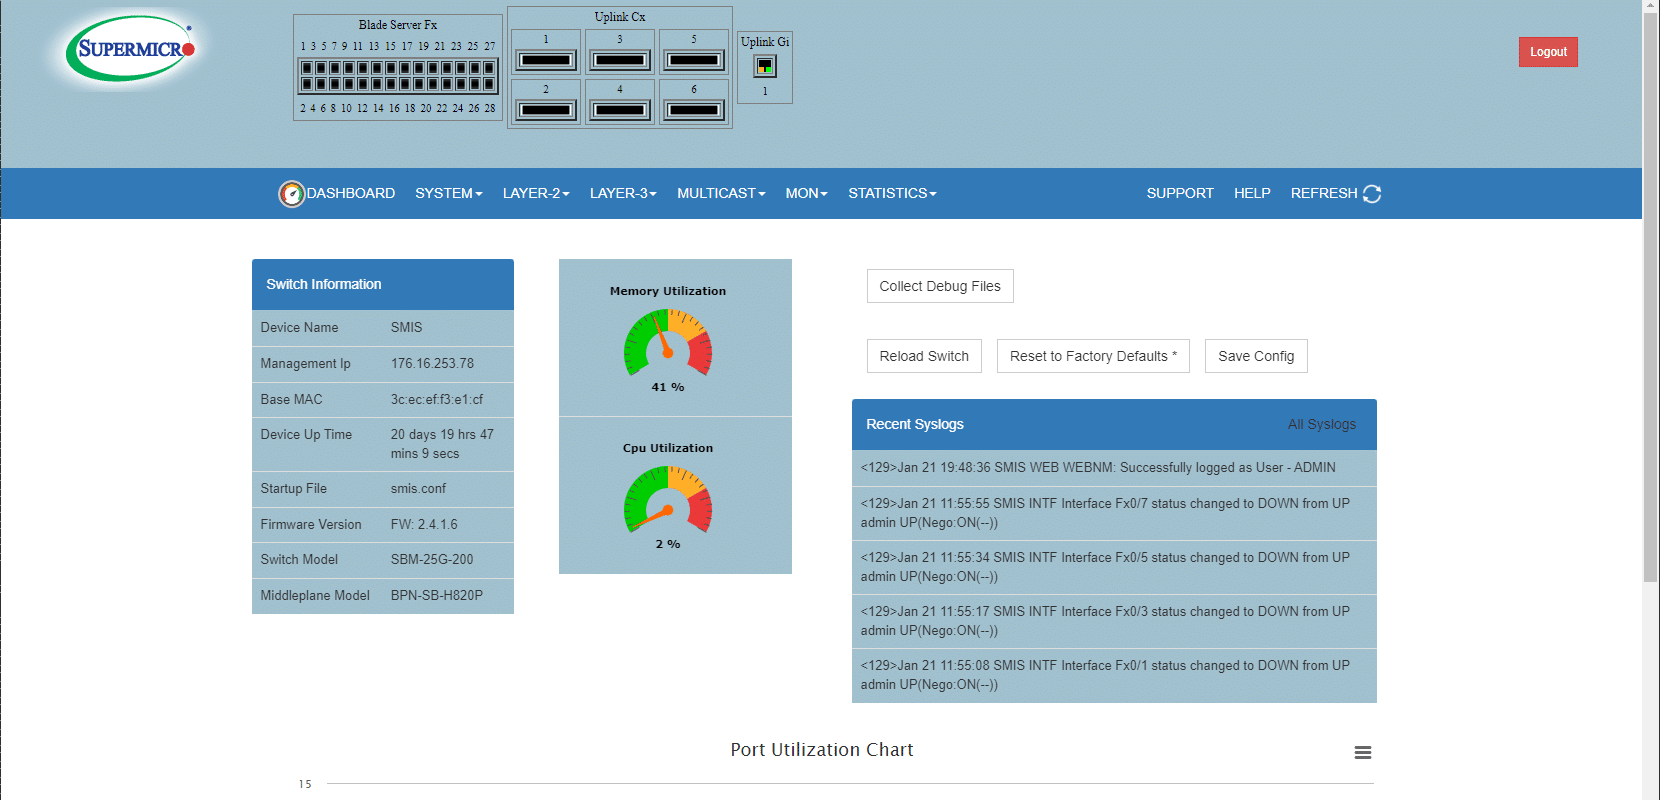
Task: Click the Memory Utilization gauge
Action: click(x=668, y=342)
